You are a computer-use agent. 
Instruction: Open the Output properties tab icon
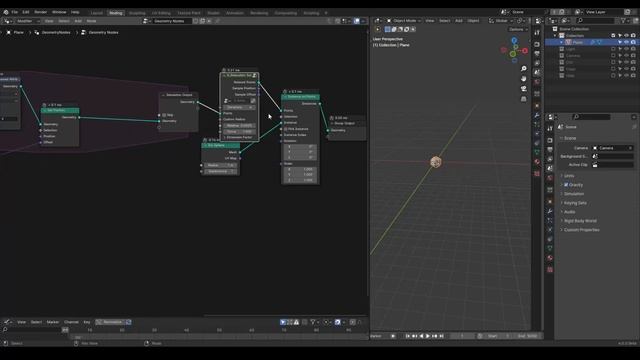550,150
